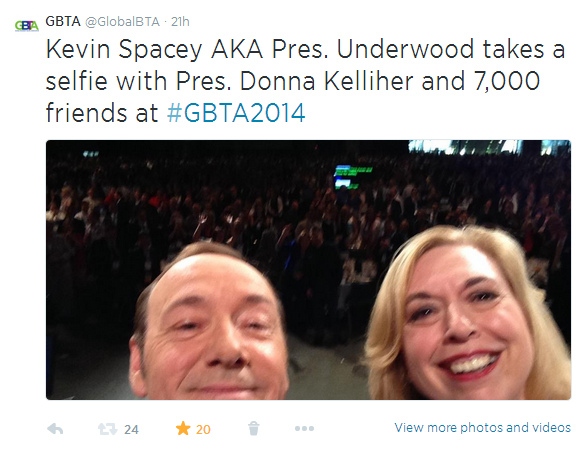Open the #GBTA2014 hashtag link
The image size is (585, 452).
tap(236, 113)
